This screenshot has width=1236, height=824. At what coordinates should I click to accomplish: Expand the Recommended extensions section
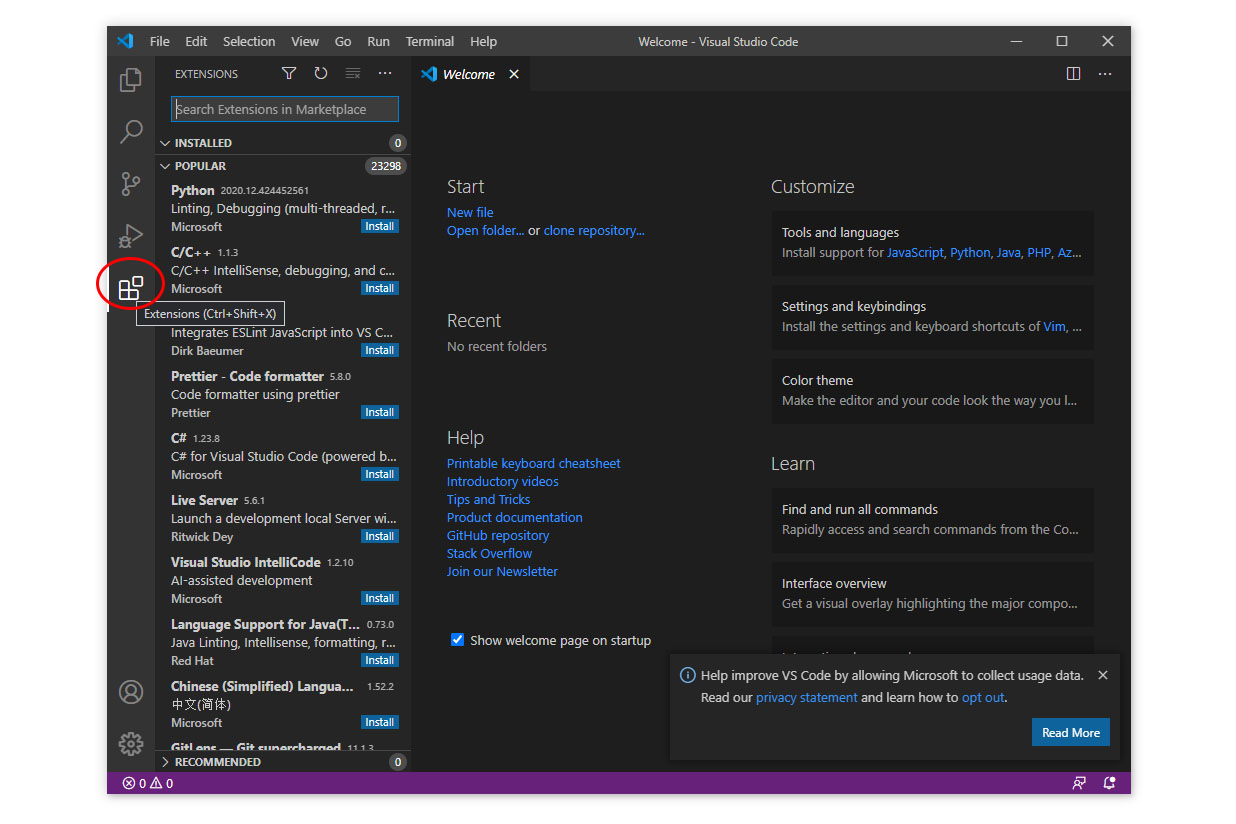283,762
